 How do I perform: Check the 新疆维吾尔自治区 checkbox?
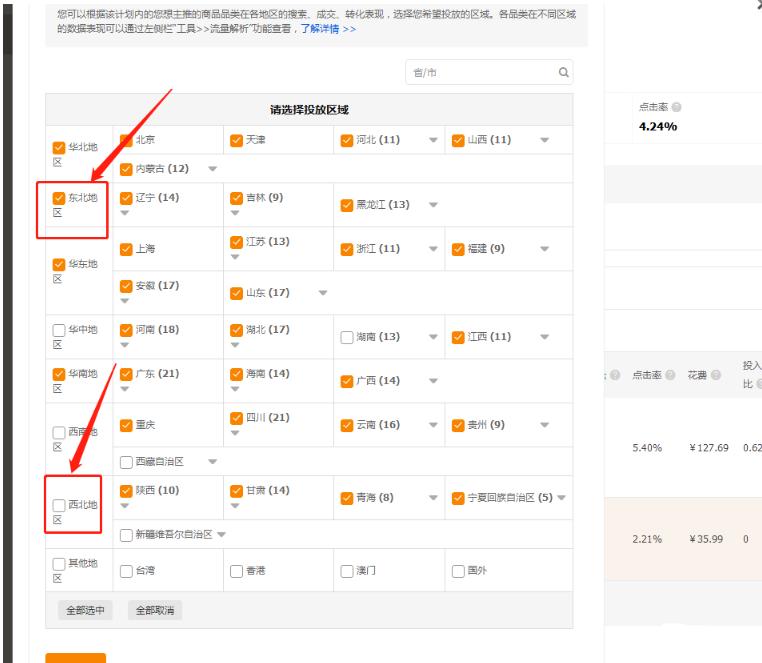126,535
